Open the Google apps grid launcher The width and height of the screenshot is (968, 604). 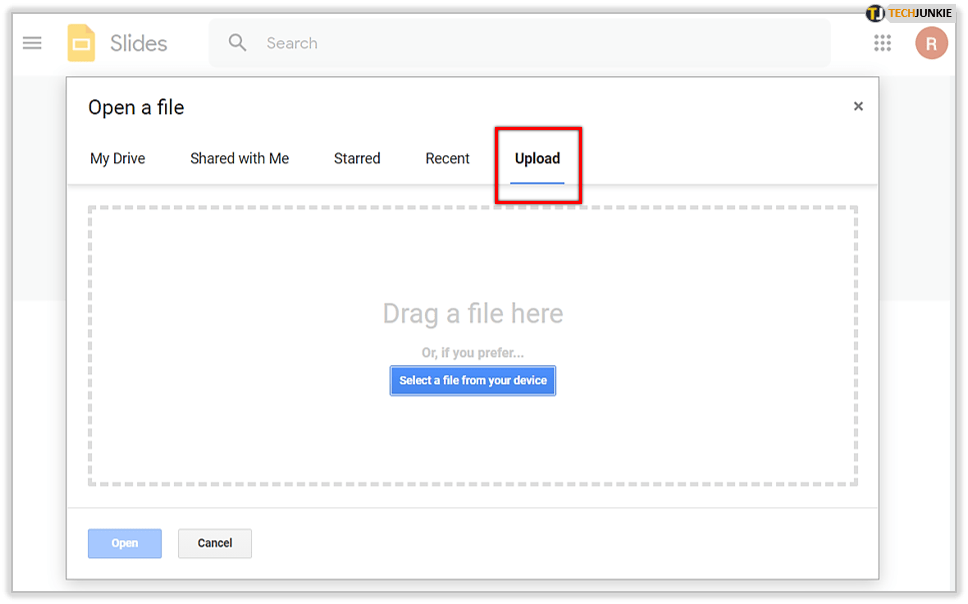tap(882, 43)
